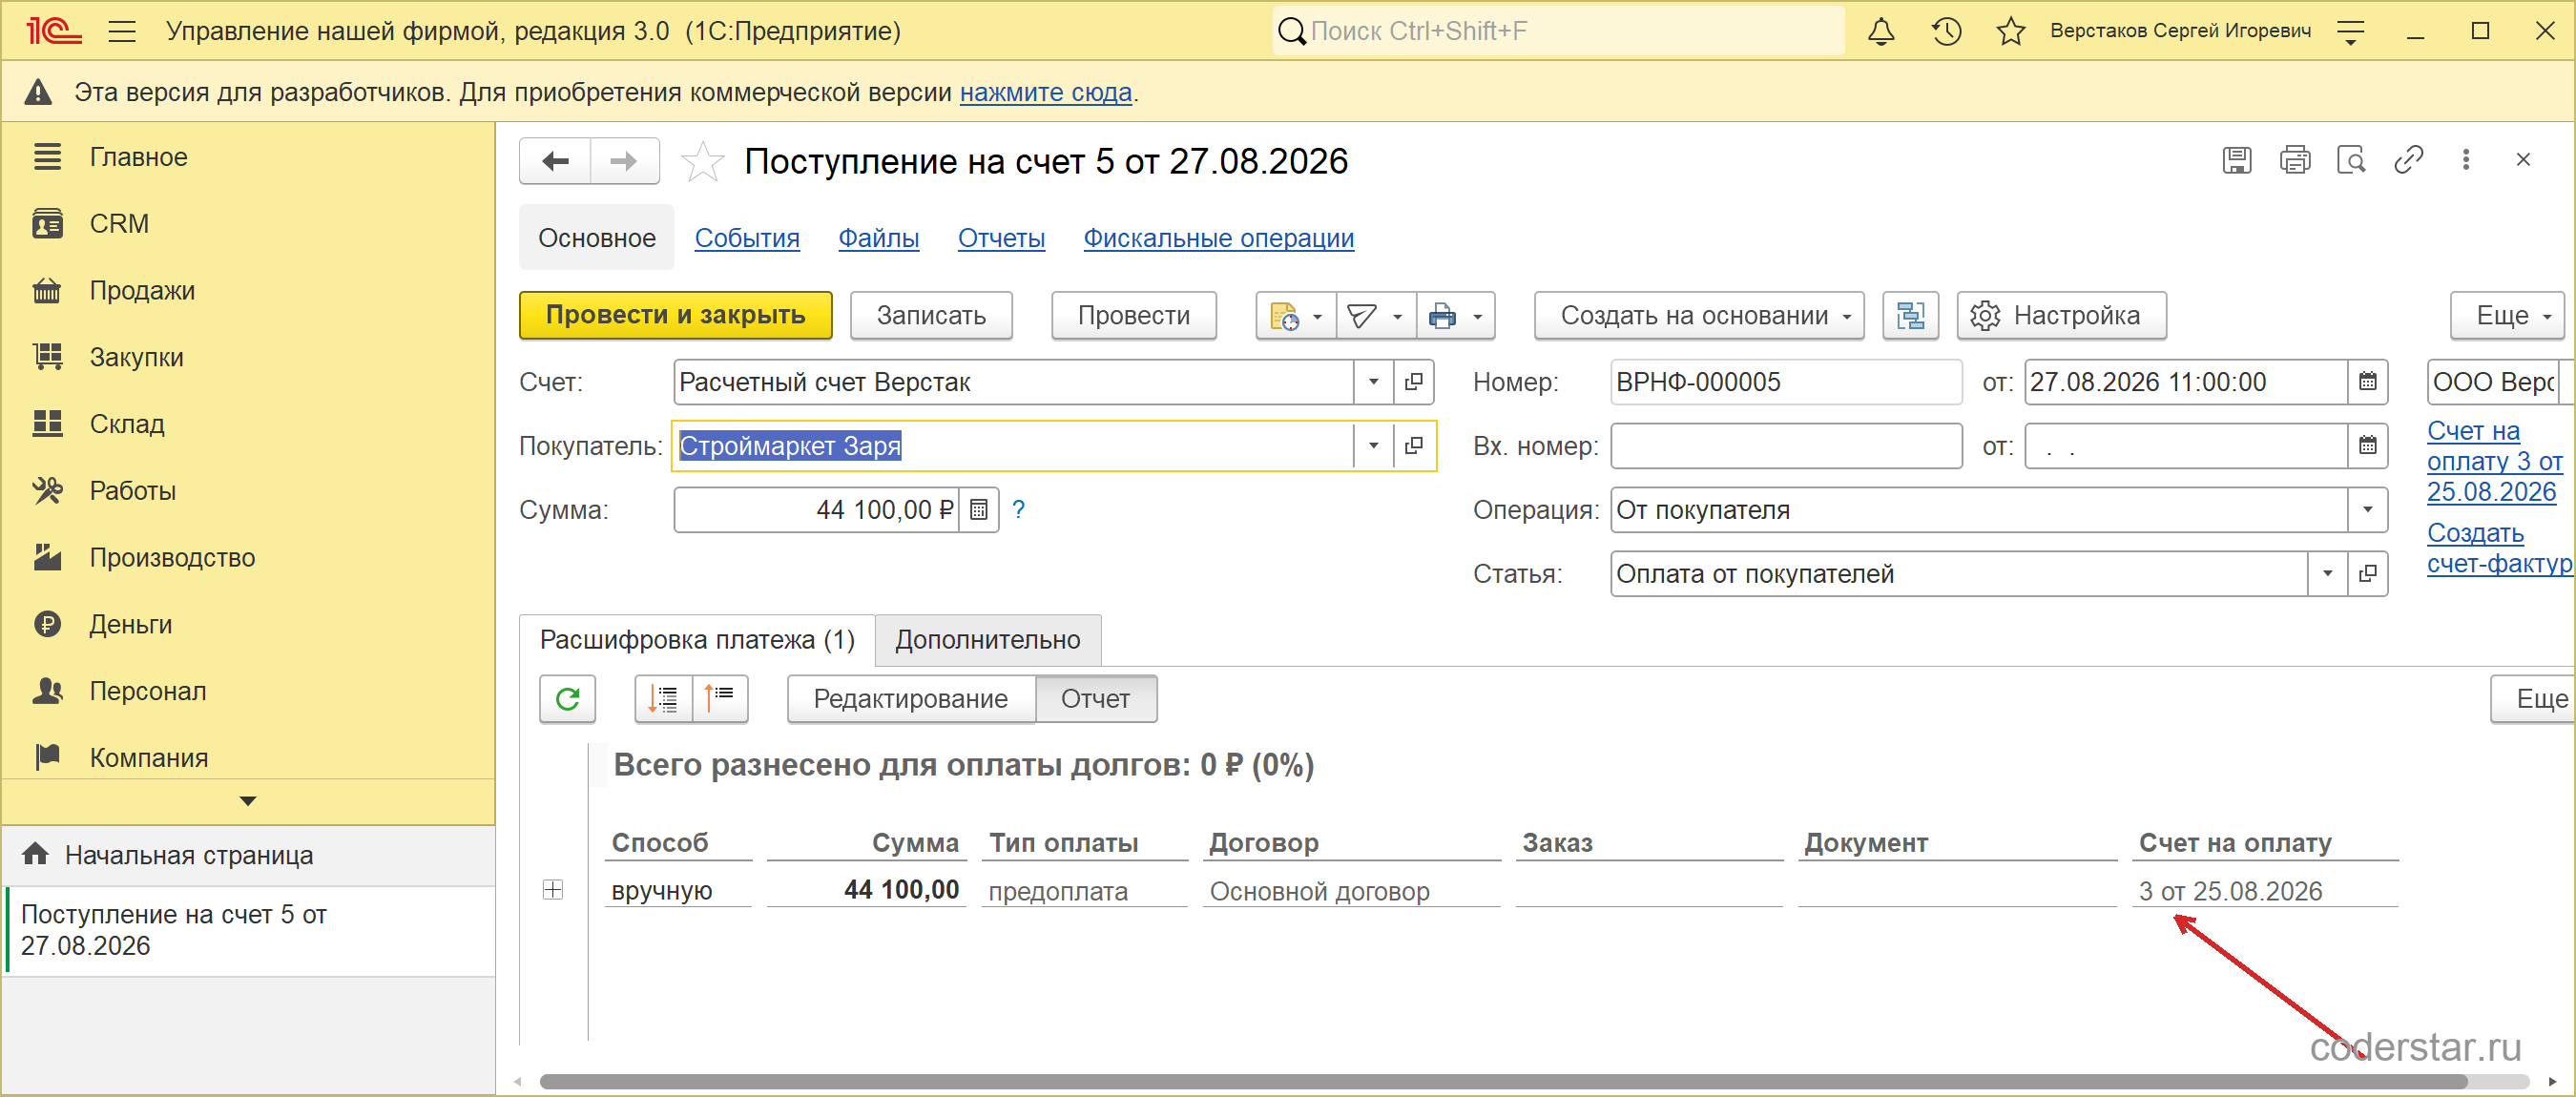Open favorites star in title bar

point(2011,31)
